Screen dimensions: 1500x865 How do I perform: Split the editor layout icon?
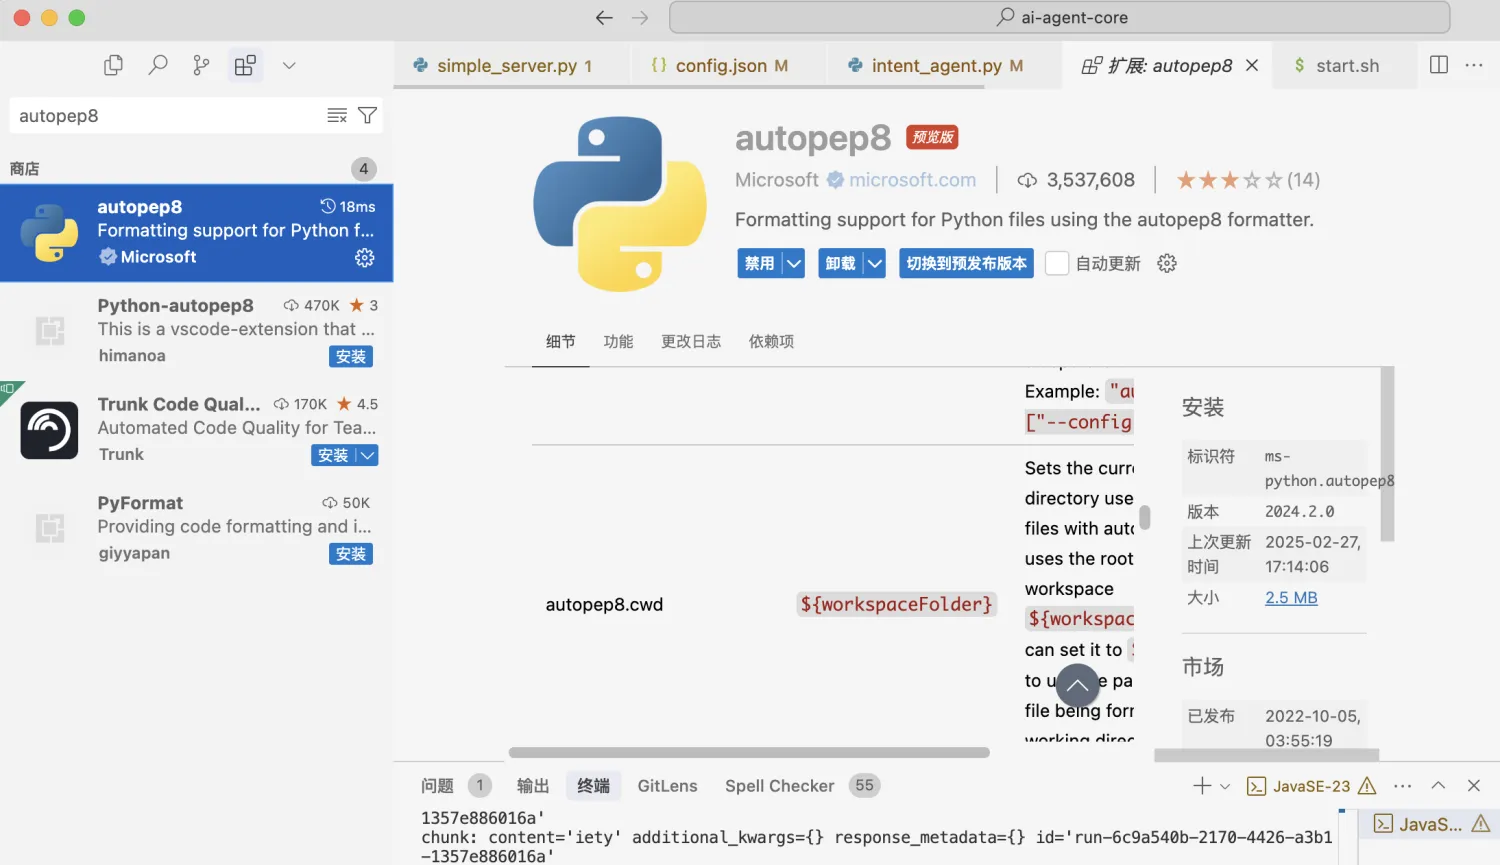[x=1439, y=65]
